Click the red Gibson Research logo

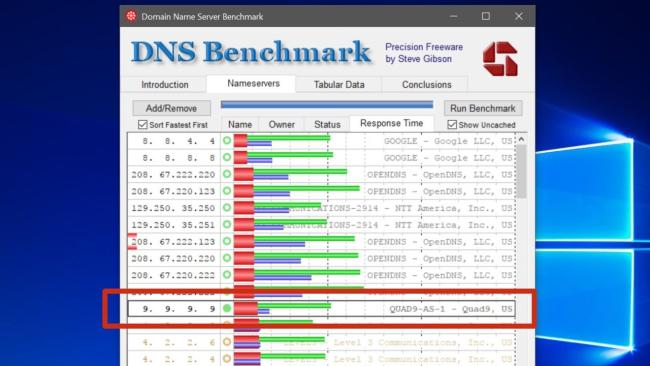(x=500, y=58)
